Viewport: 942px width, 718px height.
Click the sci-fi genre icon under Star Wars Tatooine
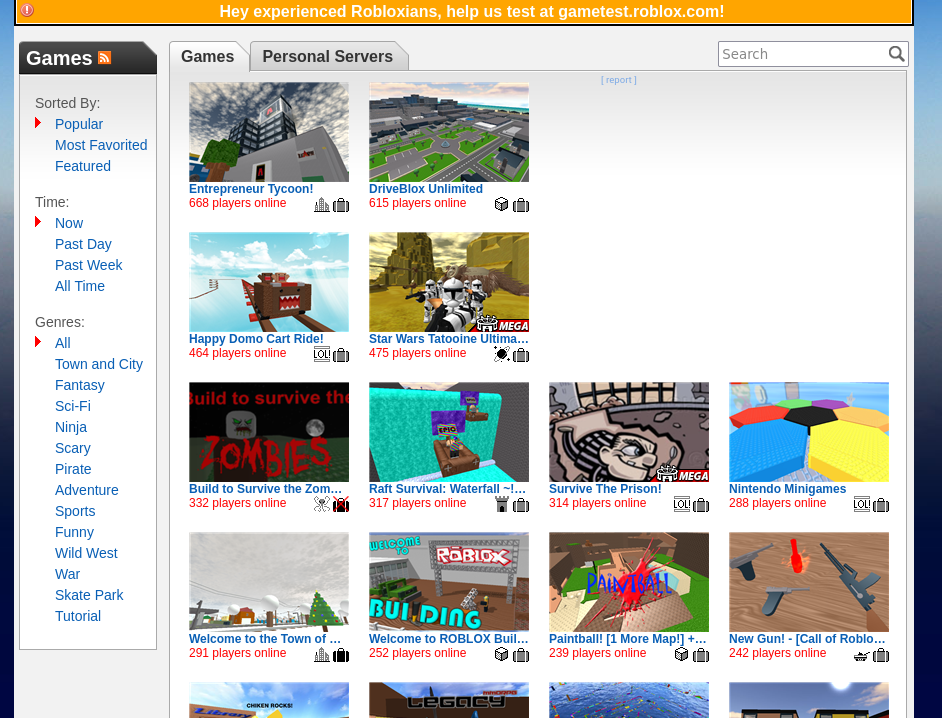[502, 354]
